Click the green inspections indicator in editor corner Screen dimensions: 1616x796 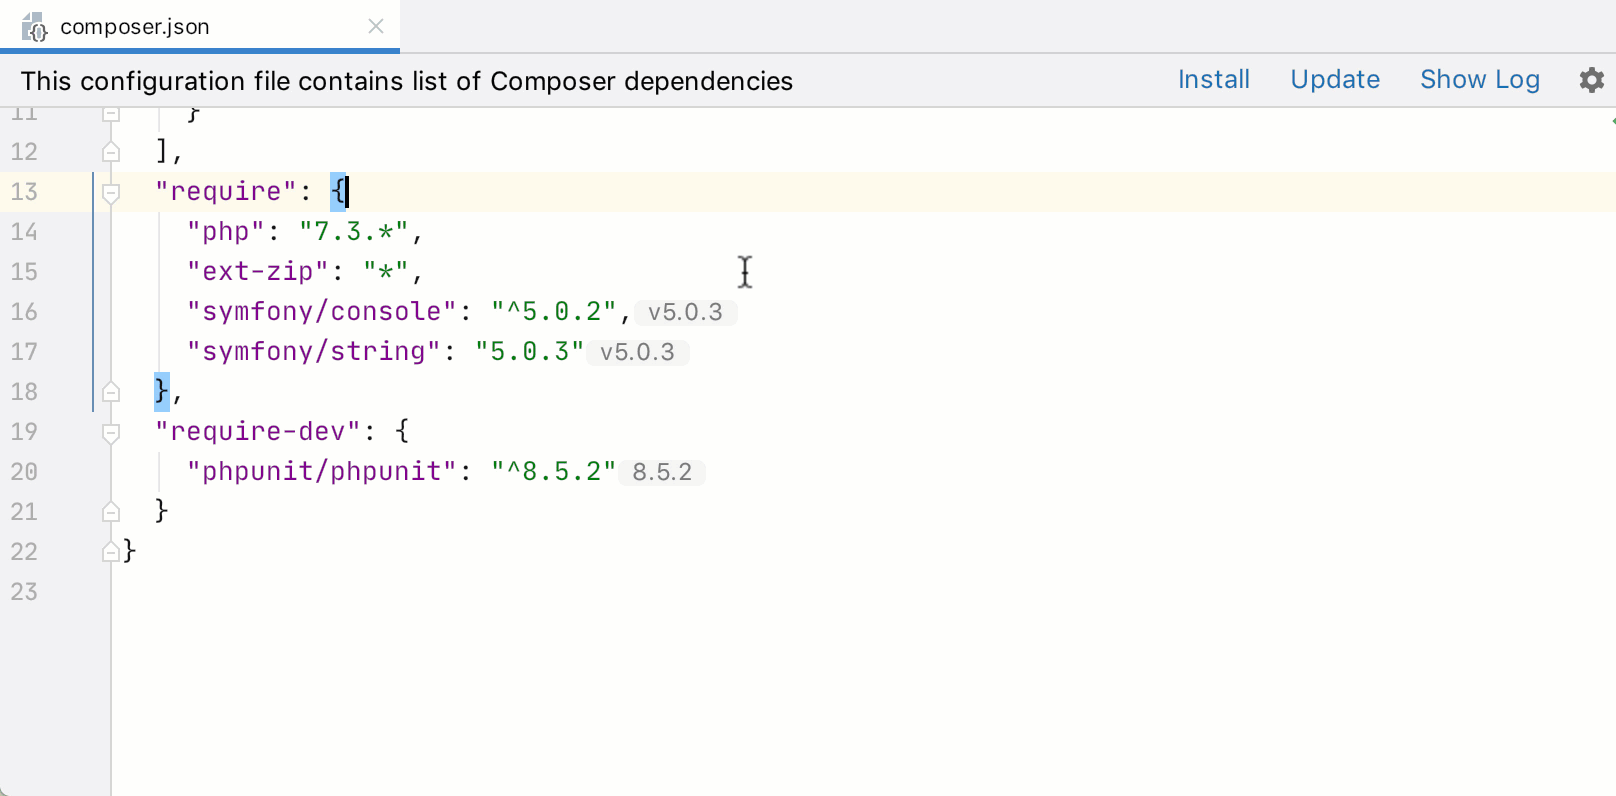pos(1610,120)
